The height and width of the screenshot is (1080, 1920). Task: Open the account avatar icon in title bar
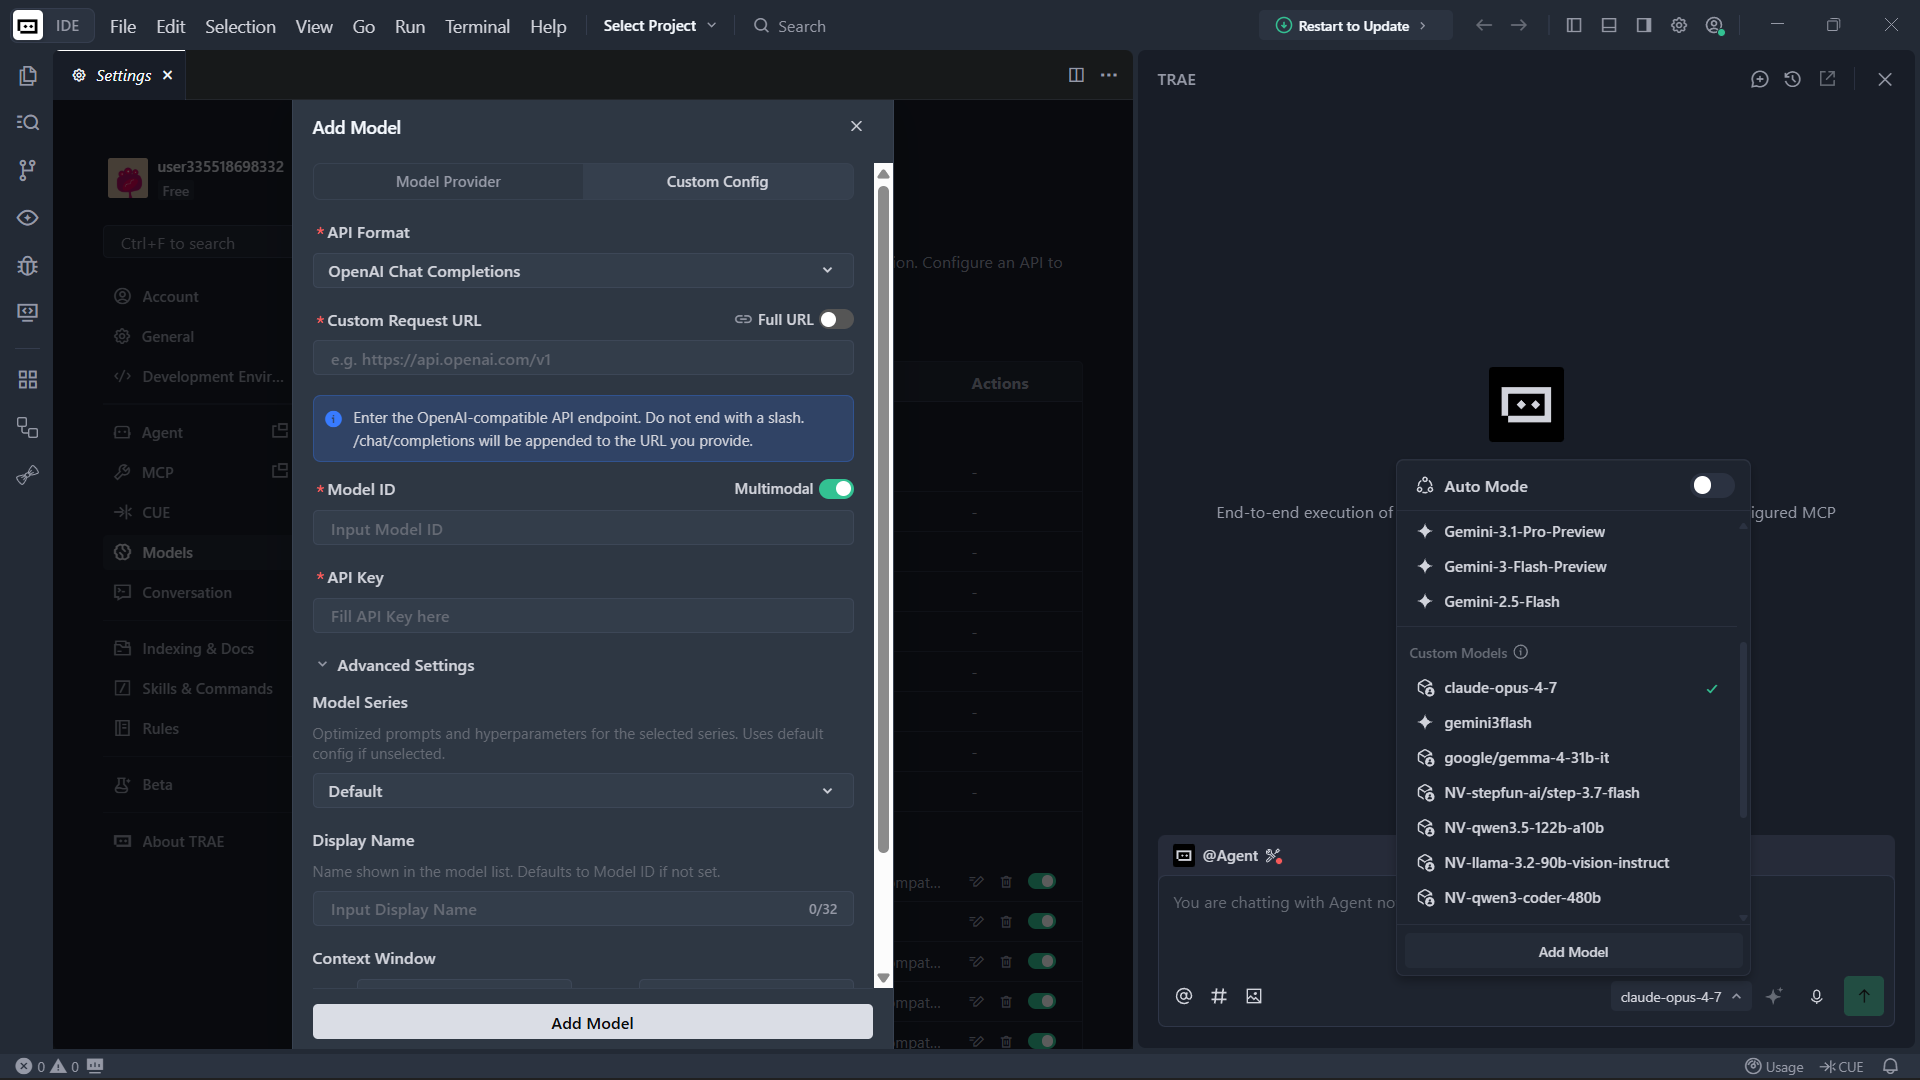(x=1715, y=26)
